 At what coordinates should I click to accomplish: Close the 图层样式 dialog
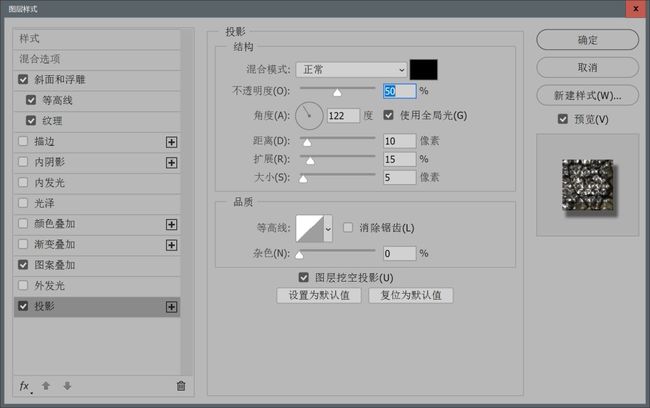[636, 9]
